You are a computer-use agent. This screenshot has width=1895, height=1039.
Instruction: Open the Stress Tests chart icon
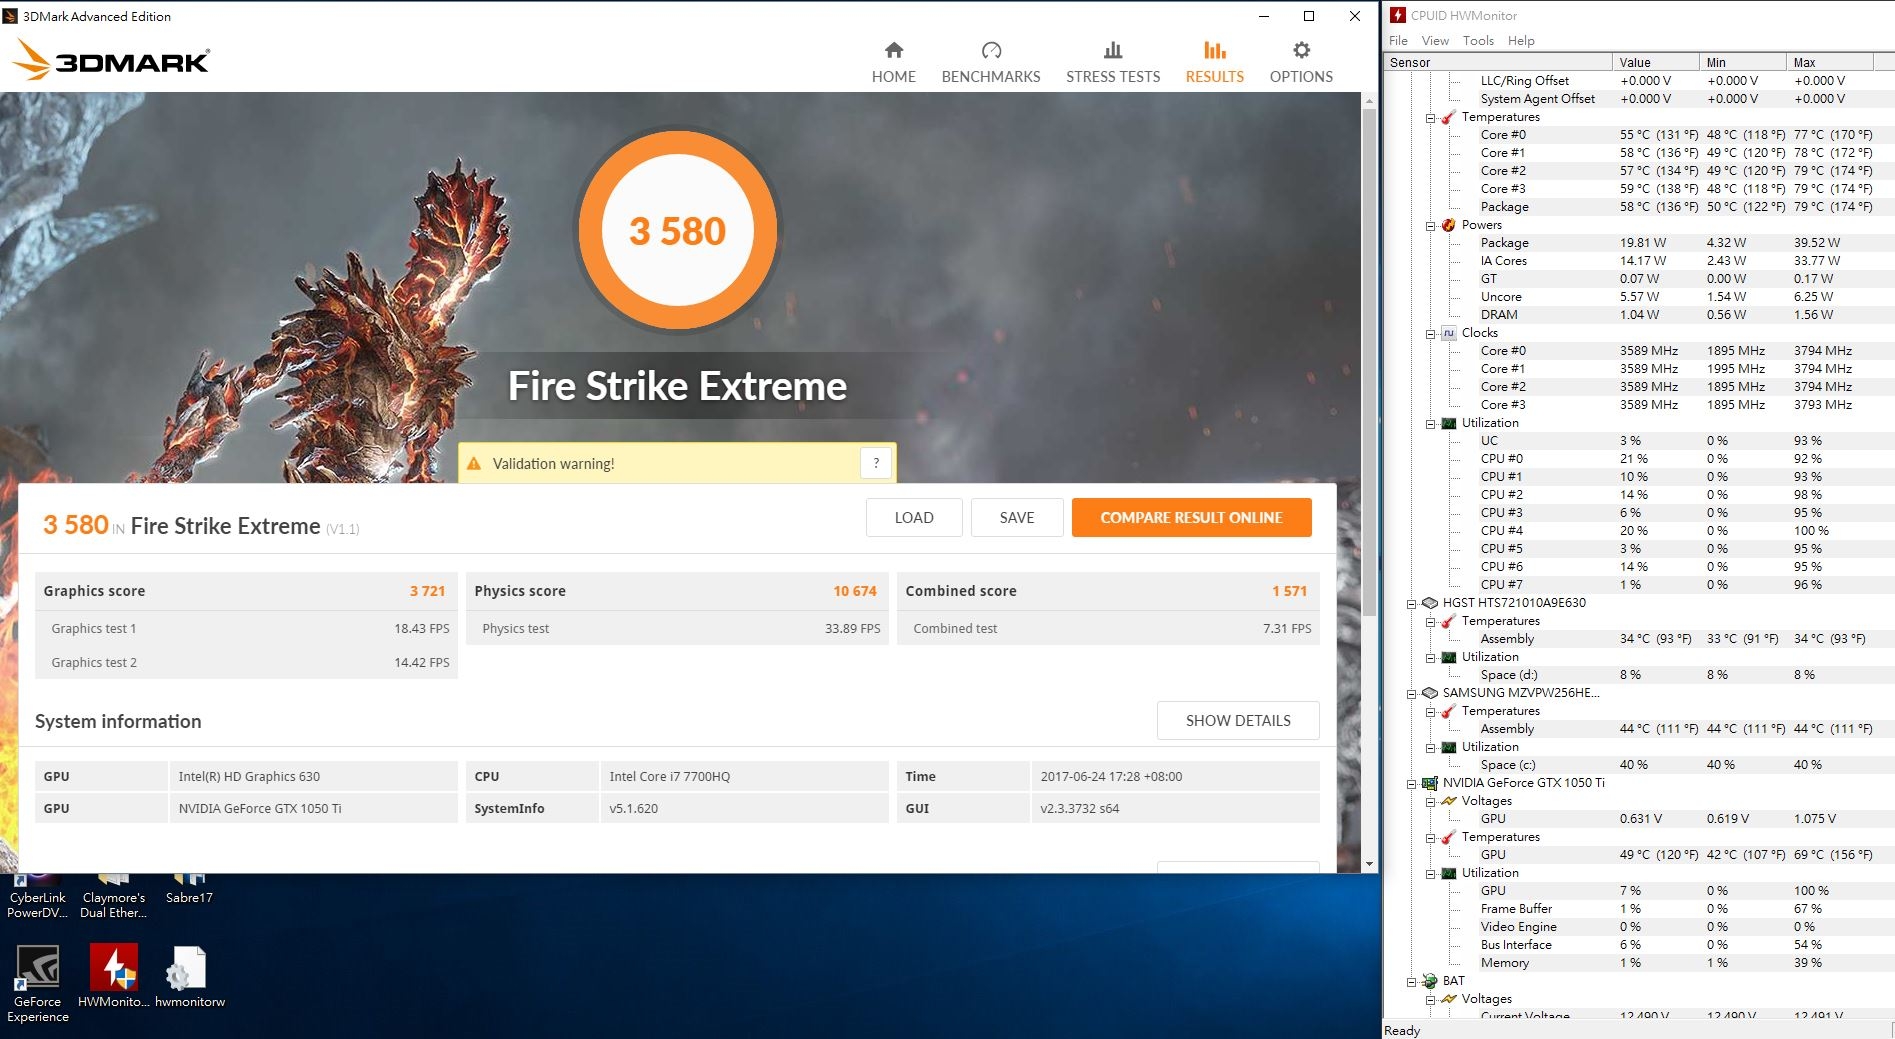1113,50
